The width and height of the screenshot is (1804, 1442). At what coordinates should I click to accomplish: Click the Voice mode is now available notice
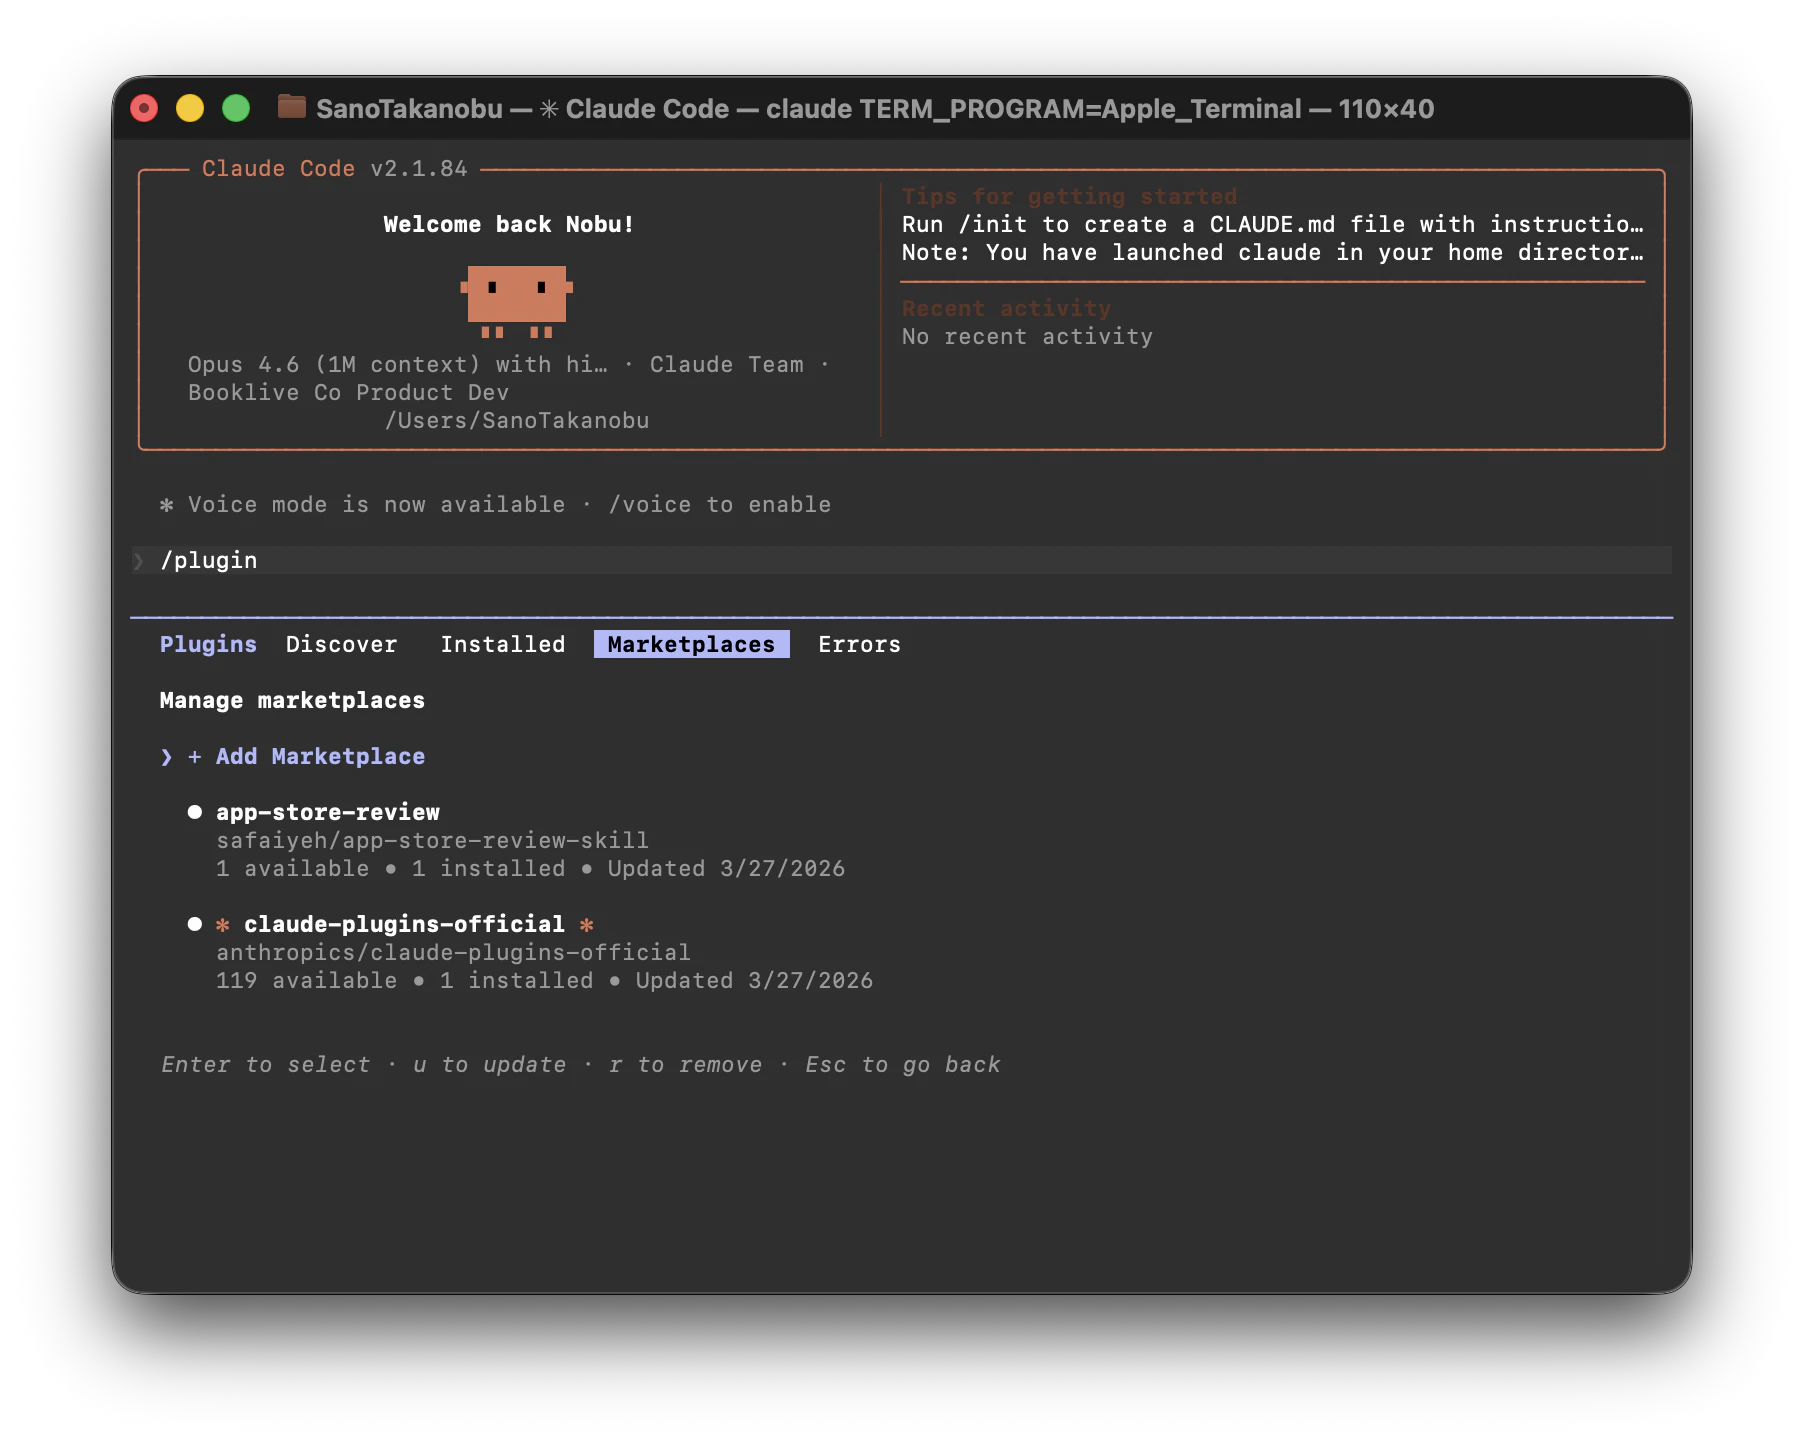[x=509, y=504]
